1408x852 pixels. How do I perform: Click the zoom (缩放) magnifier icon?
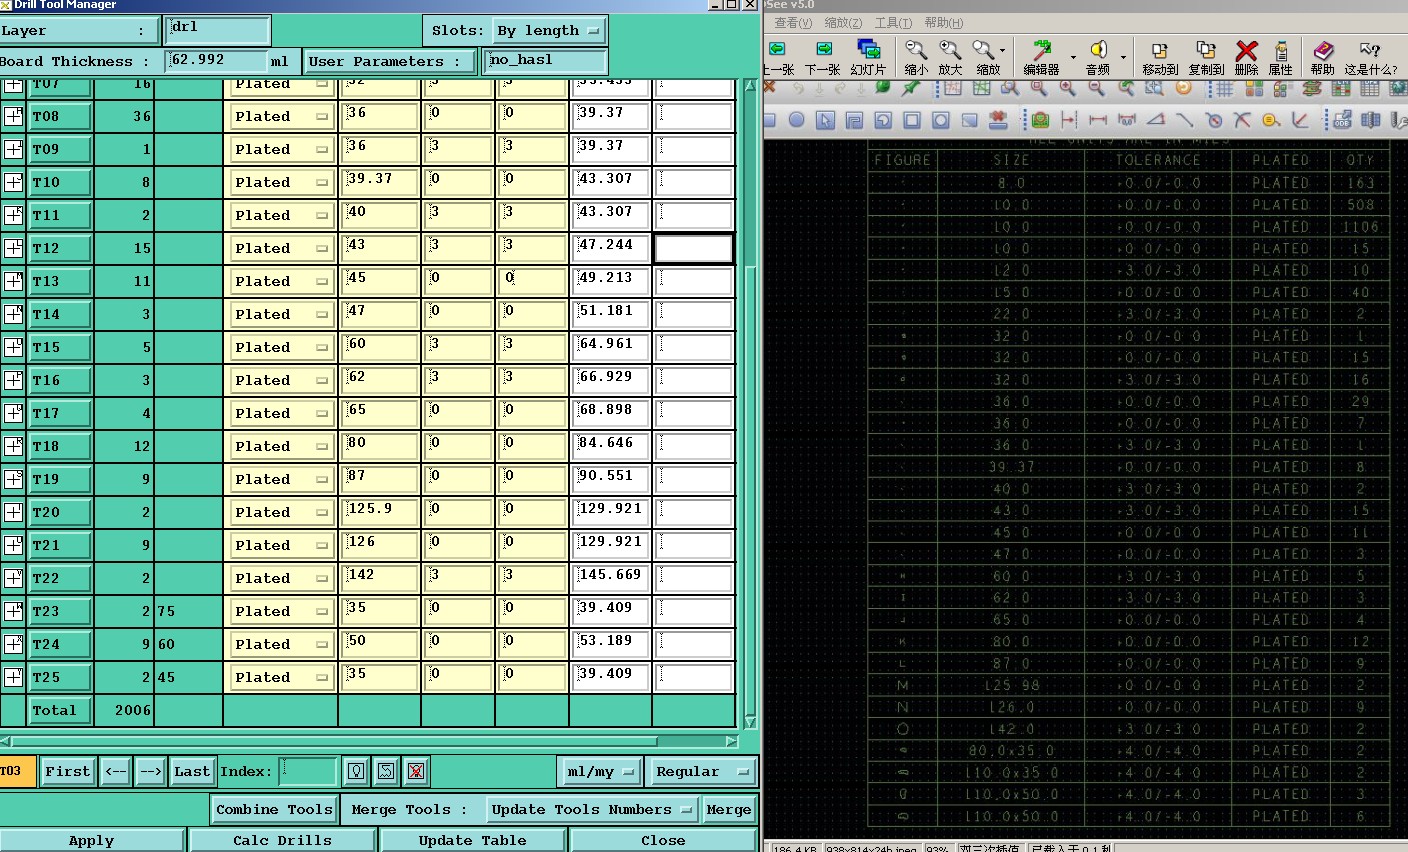pyautogui.click(x=985, y=50)
